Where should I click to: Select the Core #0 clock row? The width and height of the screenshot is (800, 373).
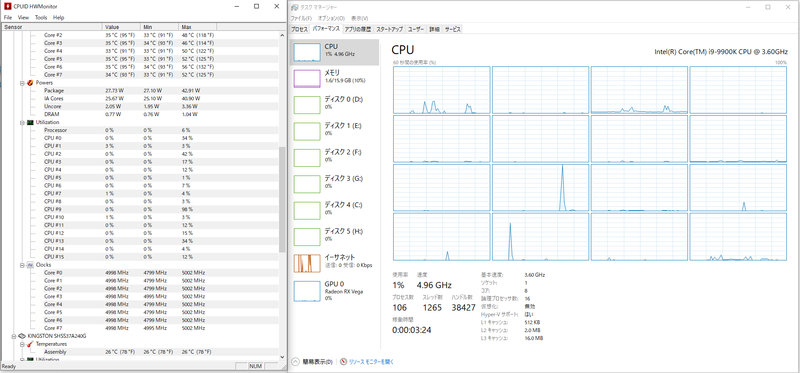click(140, 272)
